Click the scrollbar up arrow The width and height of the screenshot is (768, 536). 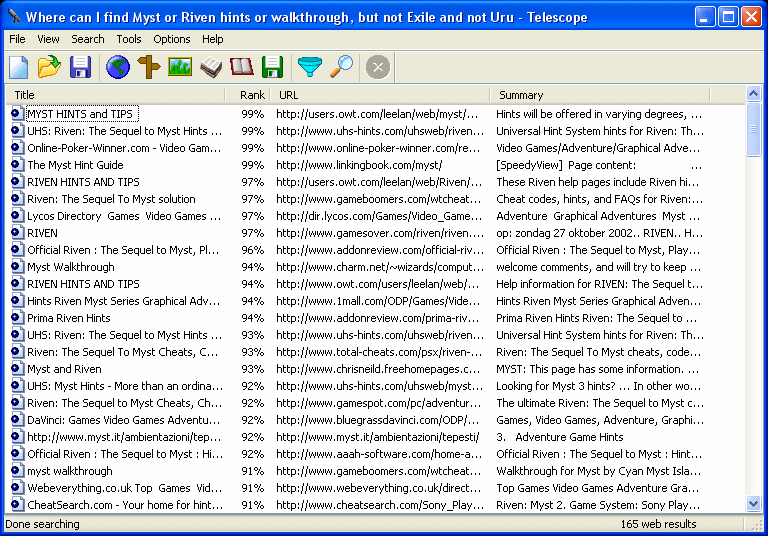[x=753, y=93]
